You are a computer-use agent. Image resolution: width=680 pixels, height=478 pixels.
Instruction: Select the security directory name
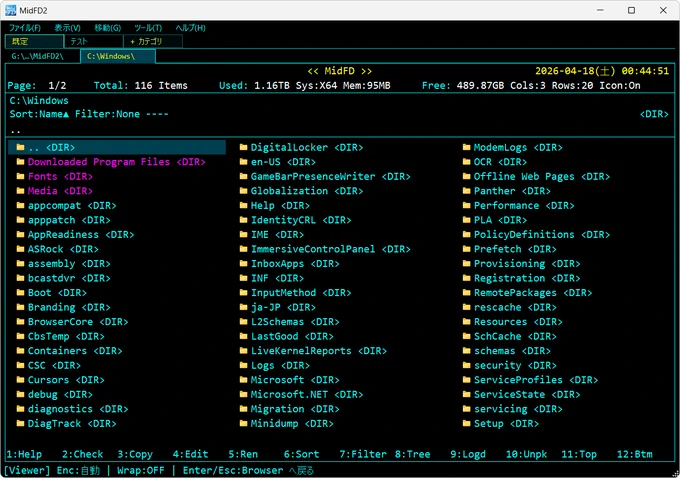(x=497, y=365)
